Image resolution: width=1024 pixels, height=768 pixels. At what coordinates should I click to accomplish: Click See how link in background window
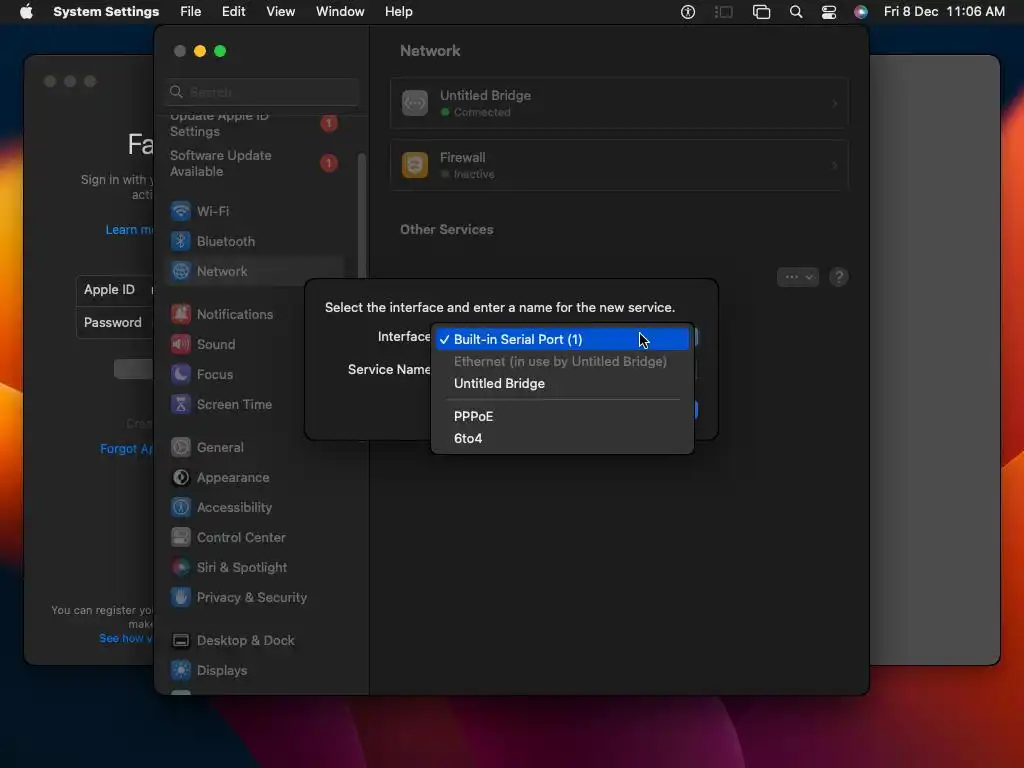tap(125, 638)
